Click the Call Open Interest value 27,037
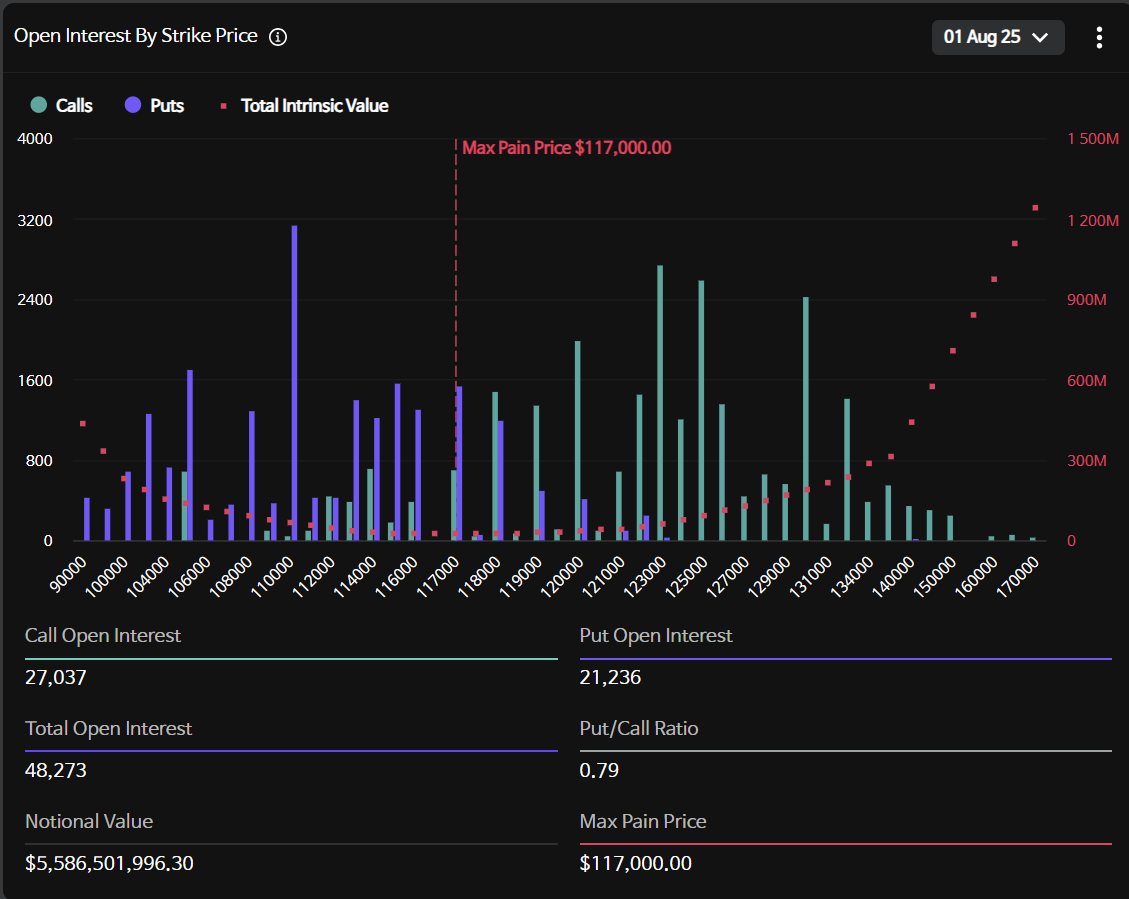The image size is (1129, 899). pyautogui.click(x=56, y=678)
